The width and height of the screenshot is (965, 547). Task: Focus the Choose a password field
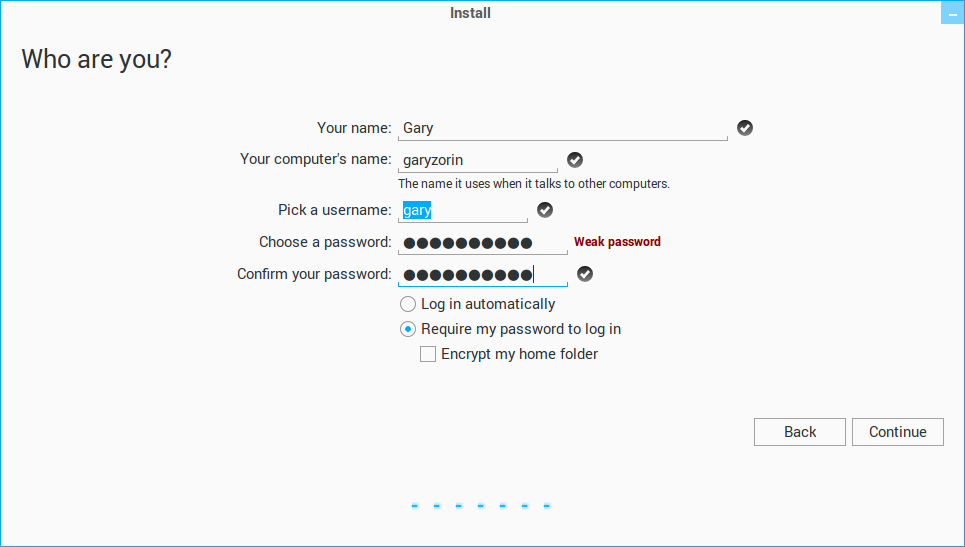point(482,243)
